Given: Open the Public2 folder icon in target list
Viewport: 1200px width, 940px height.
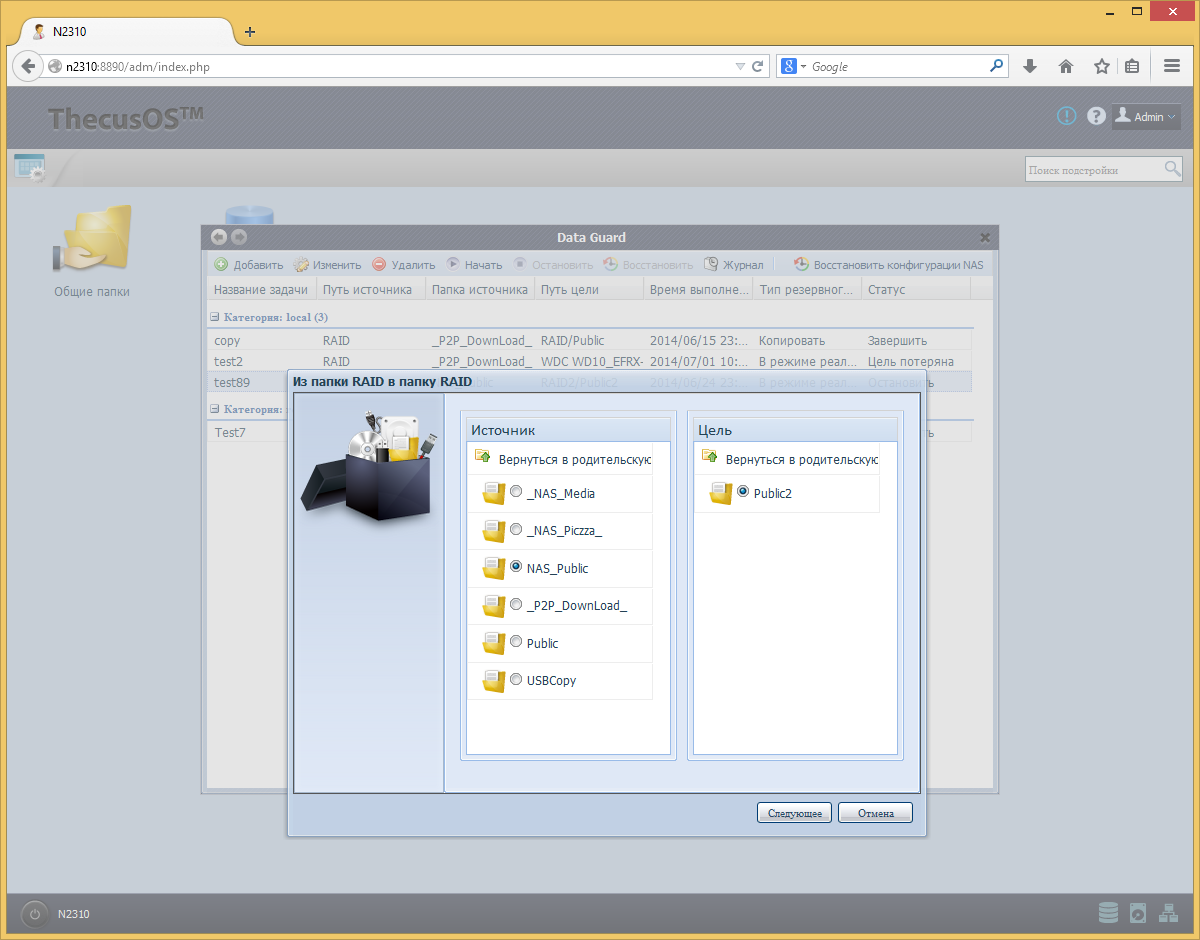Looking at the screenshot, I should click(x=721, y=494).
